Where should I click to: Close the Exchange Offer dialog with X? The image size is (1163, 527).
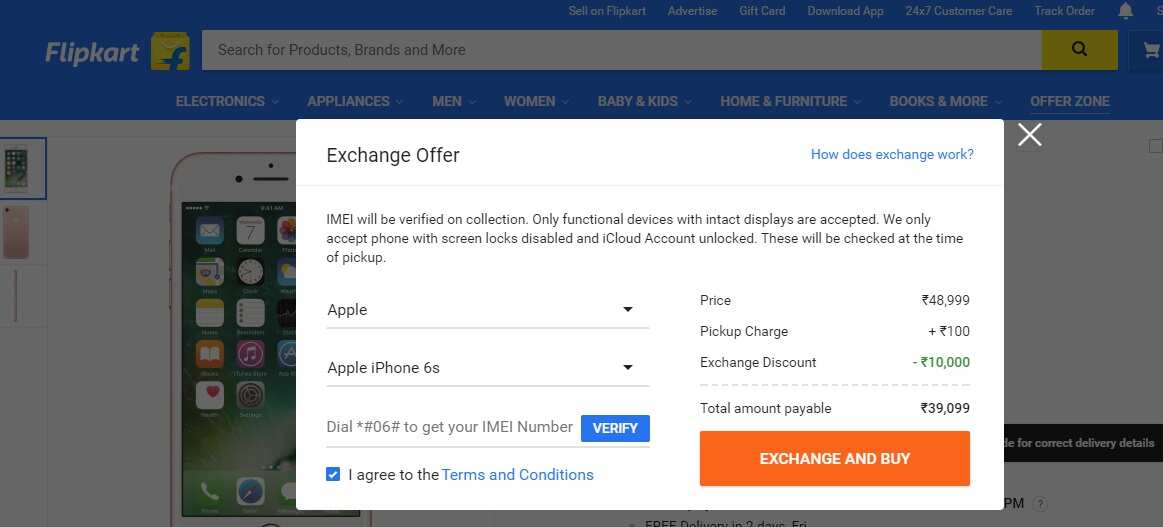tap(1029, 135)
